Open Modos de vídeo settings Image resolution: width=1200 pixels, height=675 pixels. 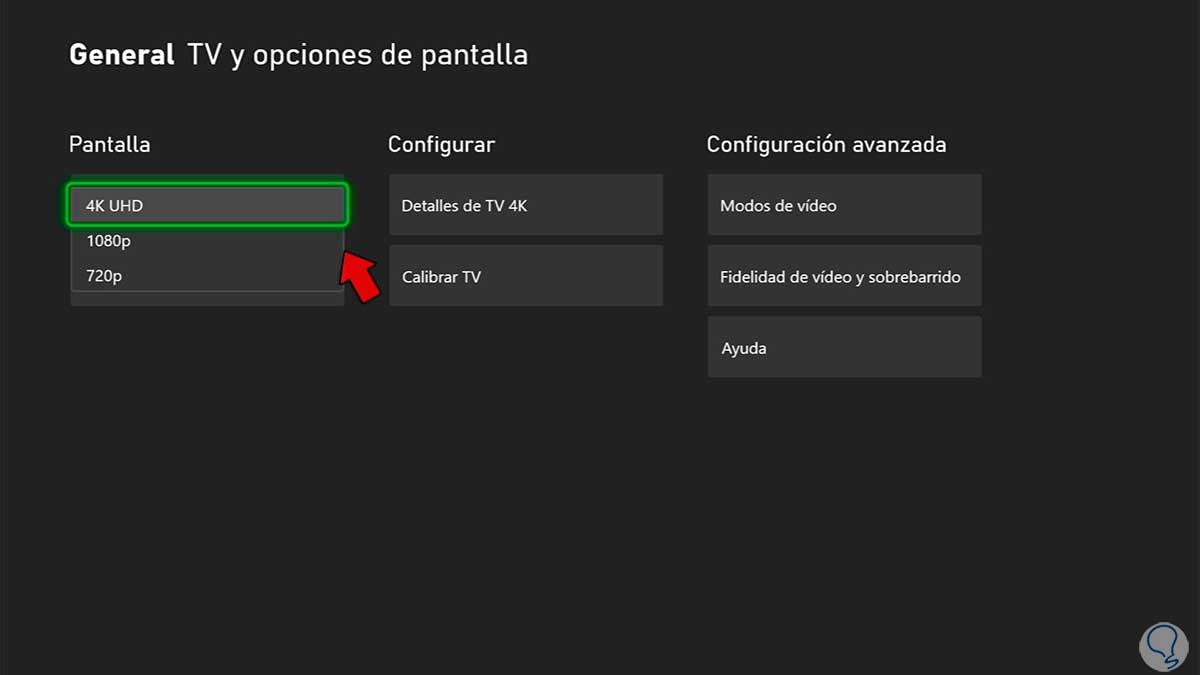[x=844, y=205]
